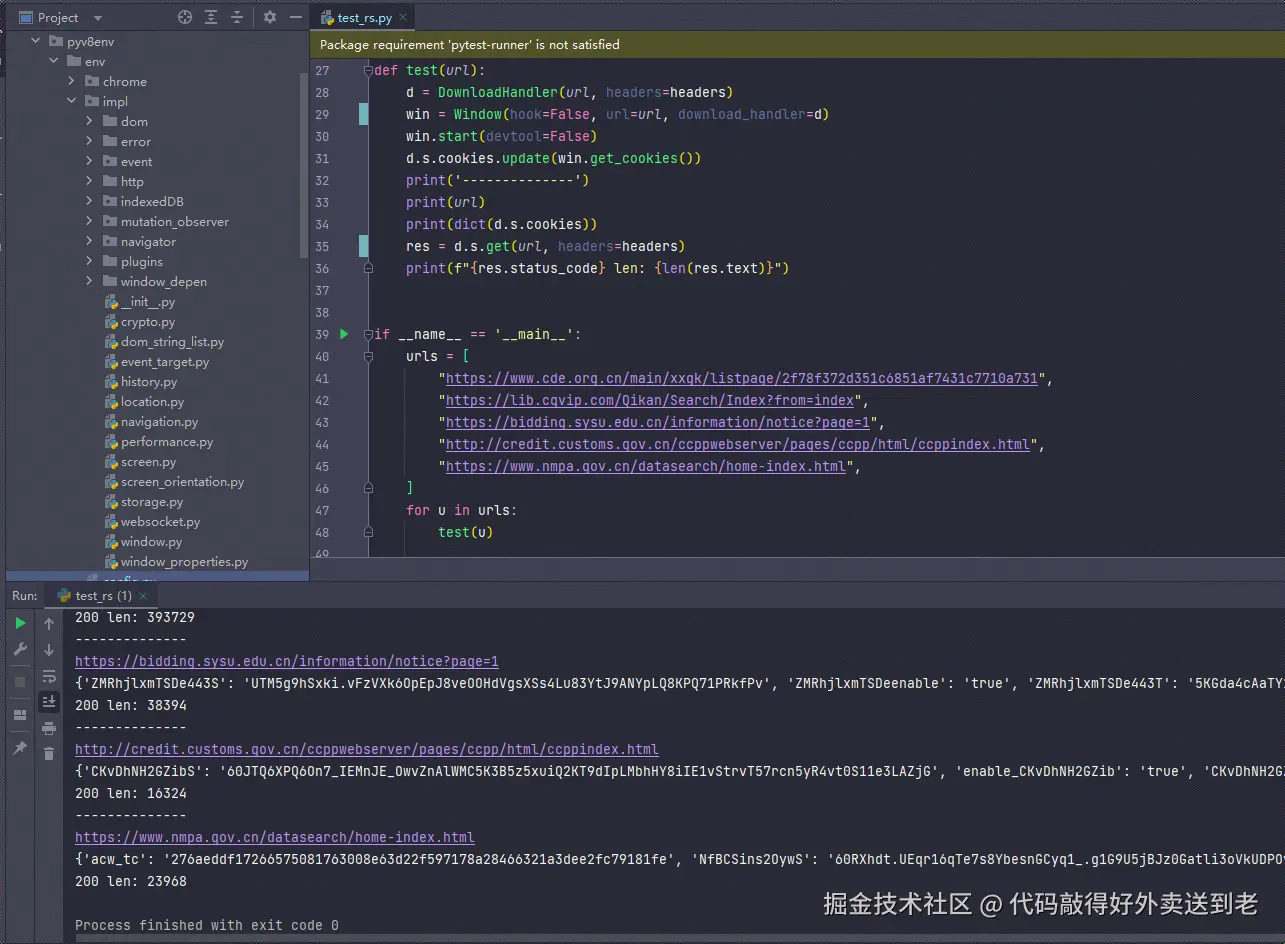
Task: Pin the Run tab
Action: coord(20,748)
